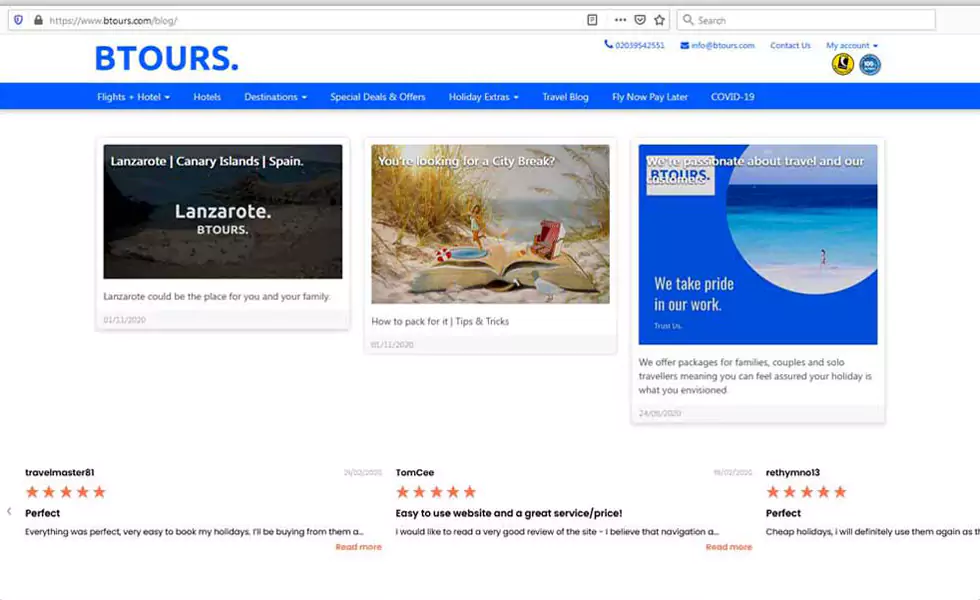Bookmark this page with the star icon
This screenshot has height=600, width=980.
[x=659, y=20]
